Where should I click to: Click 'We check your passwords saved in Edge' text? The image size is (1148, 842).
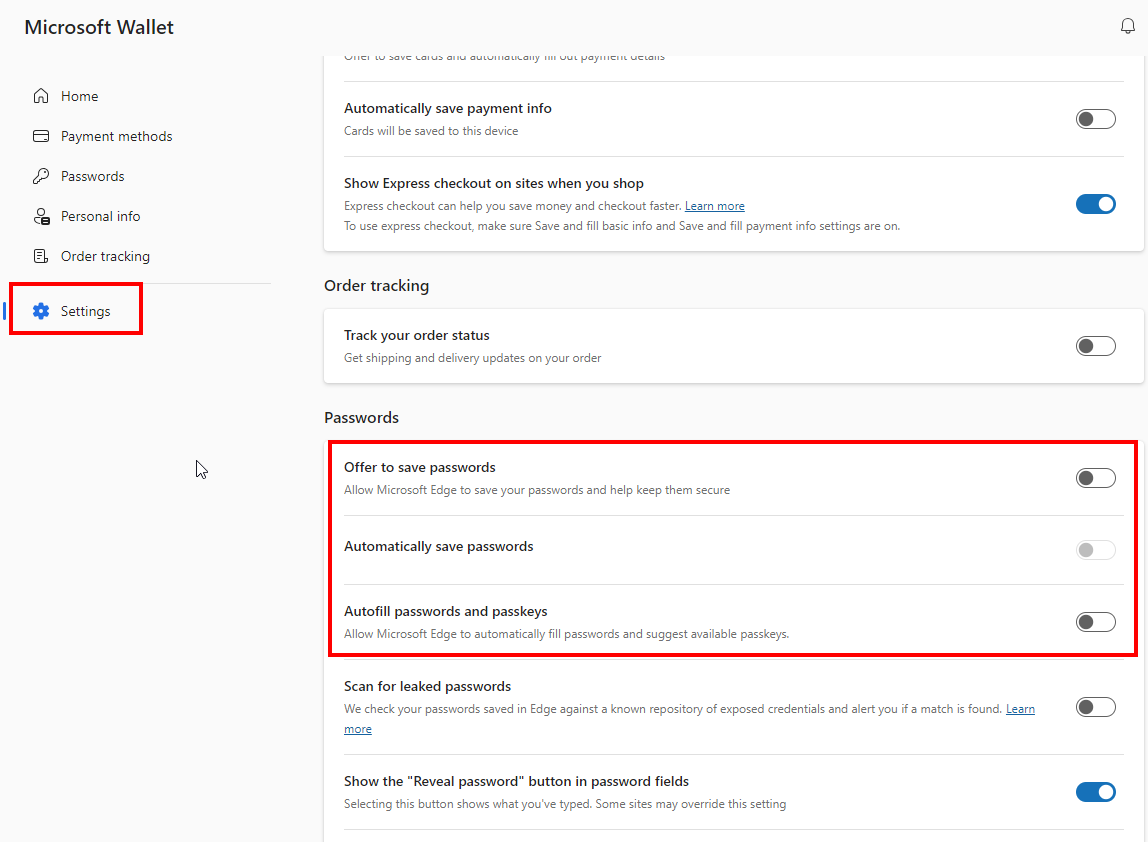pos(673,709)
